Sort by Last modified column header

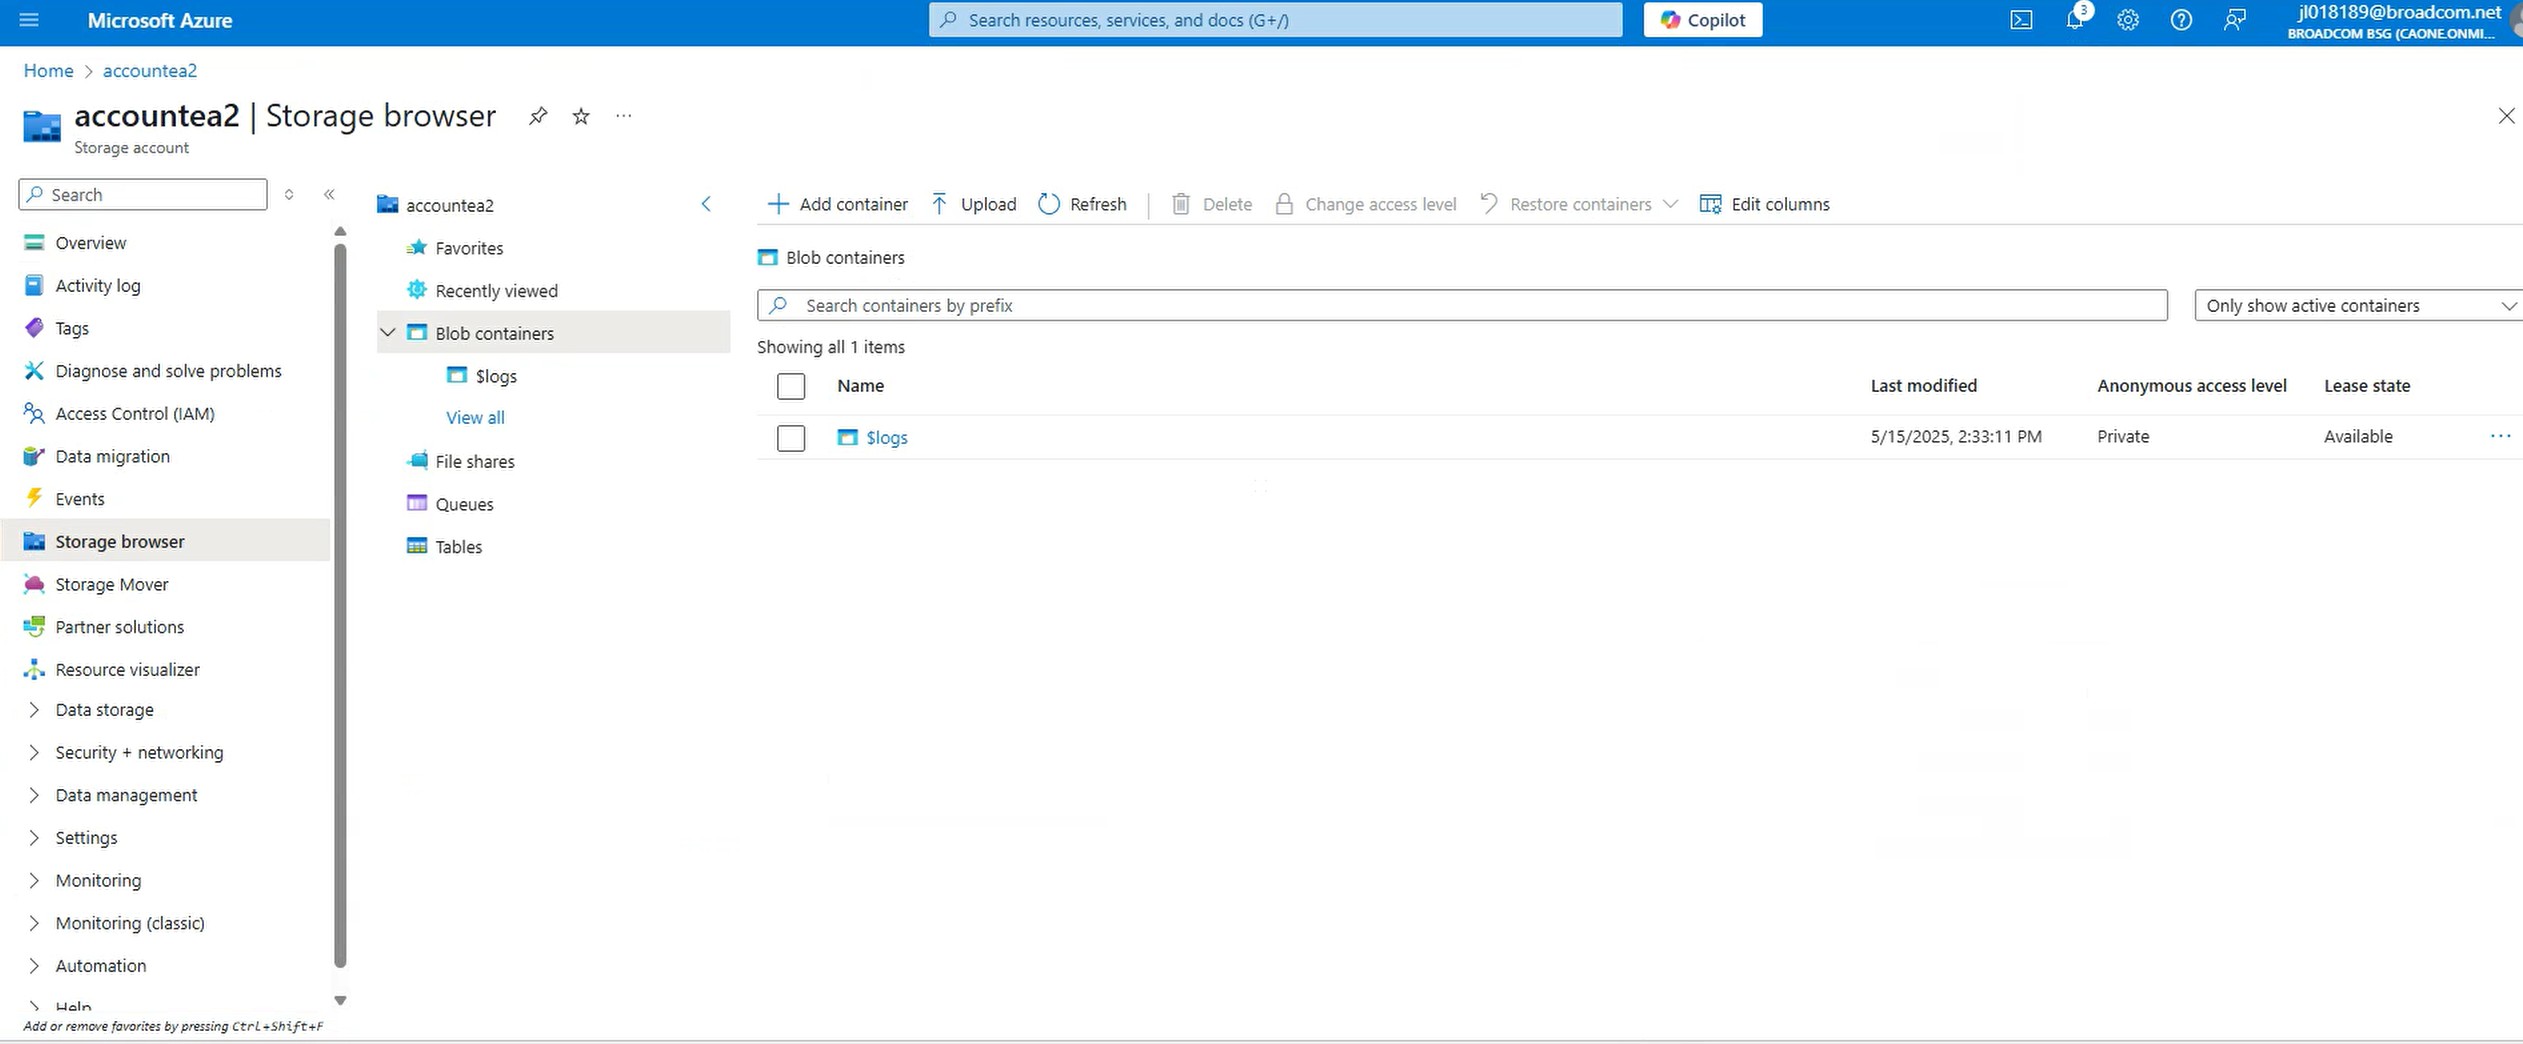1923,386
